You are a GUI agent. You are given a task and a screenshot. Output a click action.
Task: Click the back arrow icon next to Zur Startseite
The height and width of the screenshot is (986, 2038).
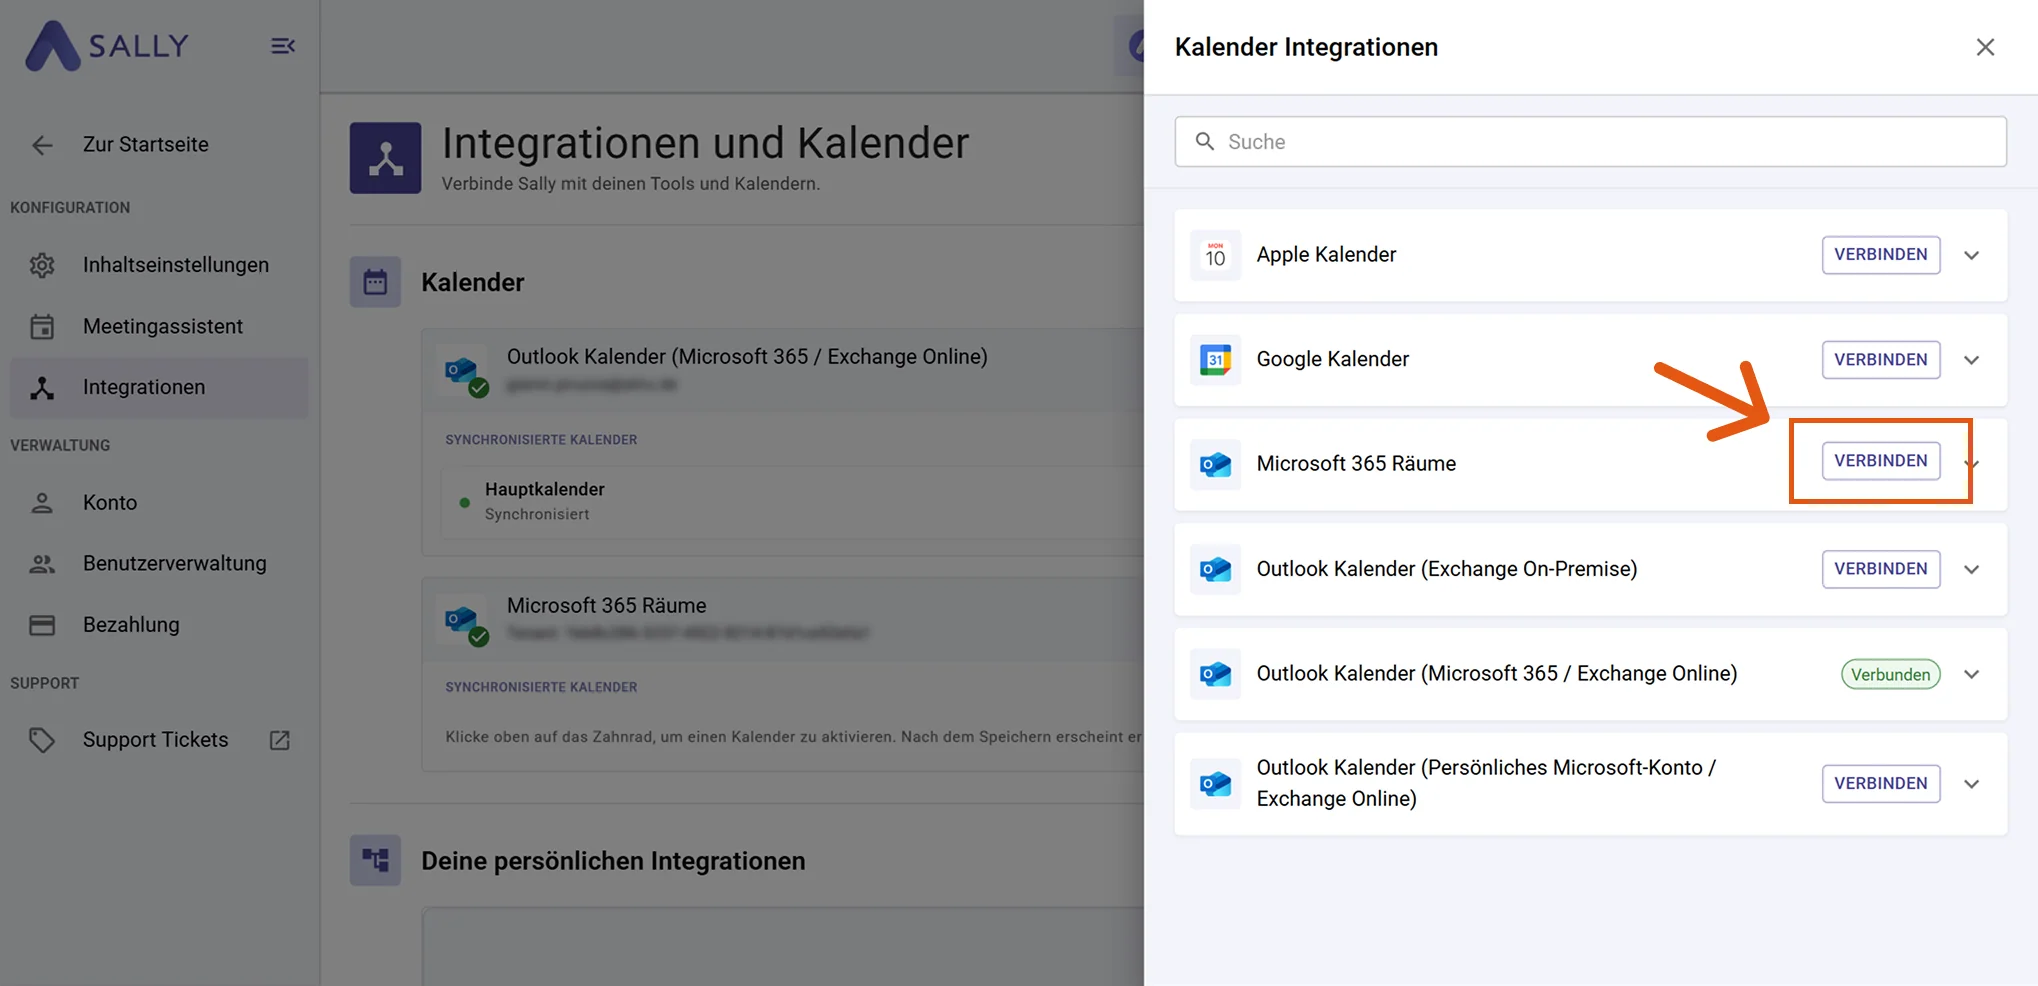pos(42,145)
